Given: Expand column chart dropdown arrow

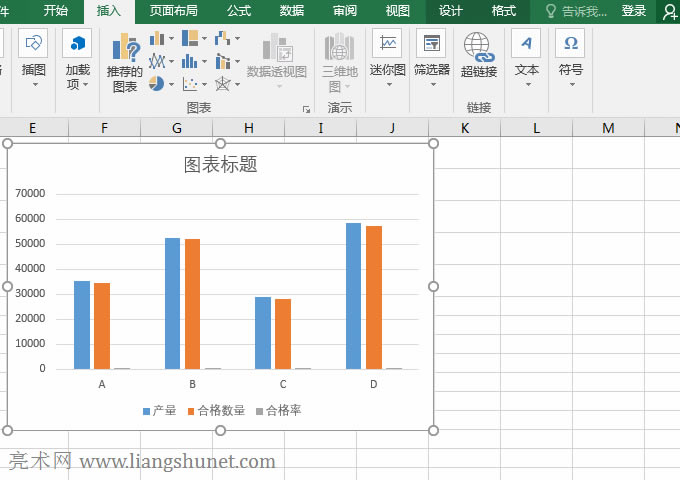Looking at the screenshot, I should point(171,39).
